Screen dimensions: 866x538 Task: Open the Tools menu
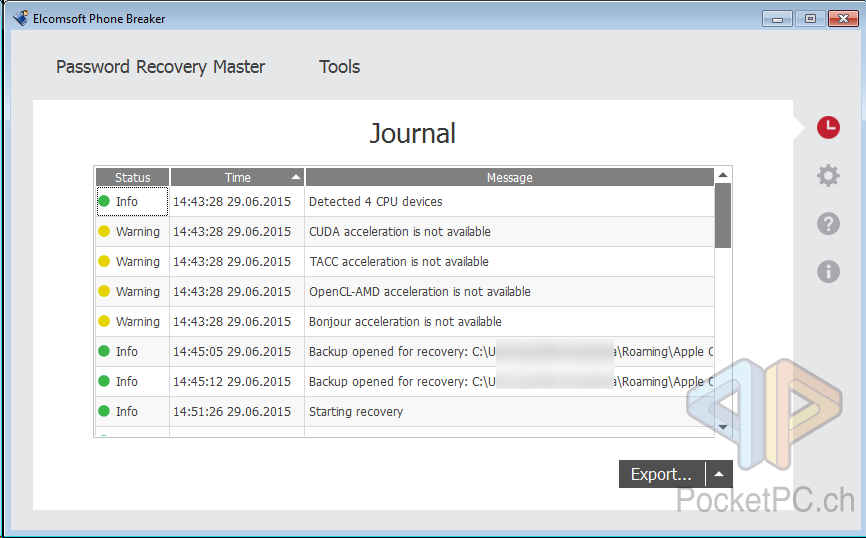pos(339,67)
